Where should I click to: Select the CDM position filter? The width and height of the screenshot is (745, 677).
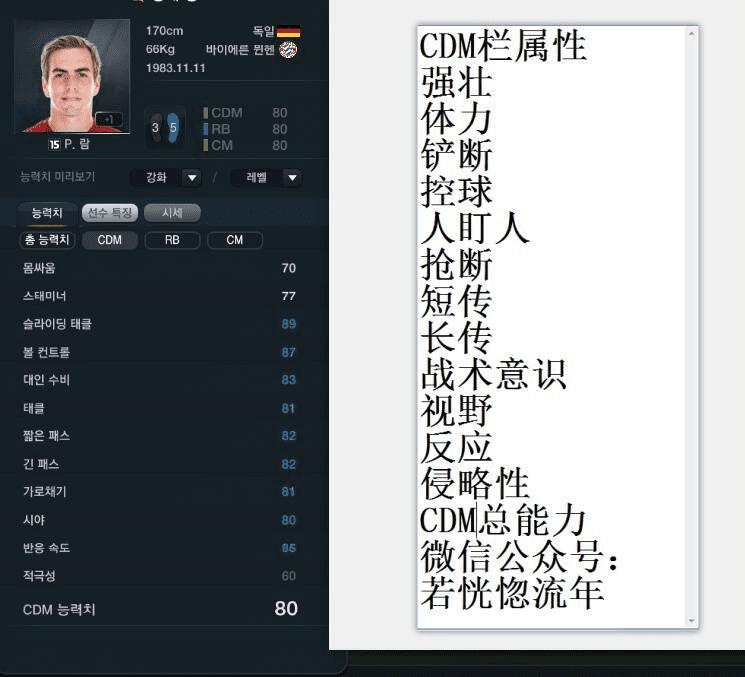point(110,240)
